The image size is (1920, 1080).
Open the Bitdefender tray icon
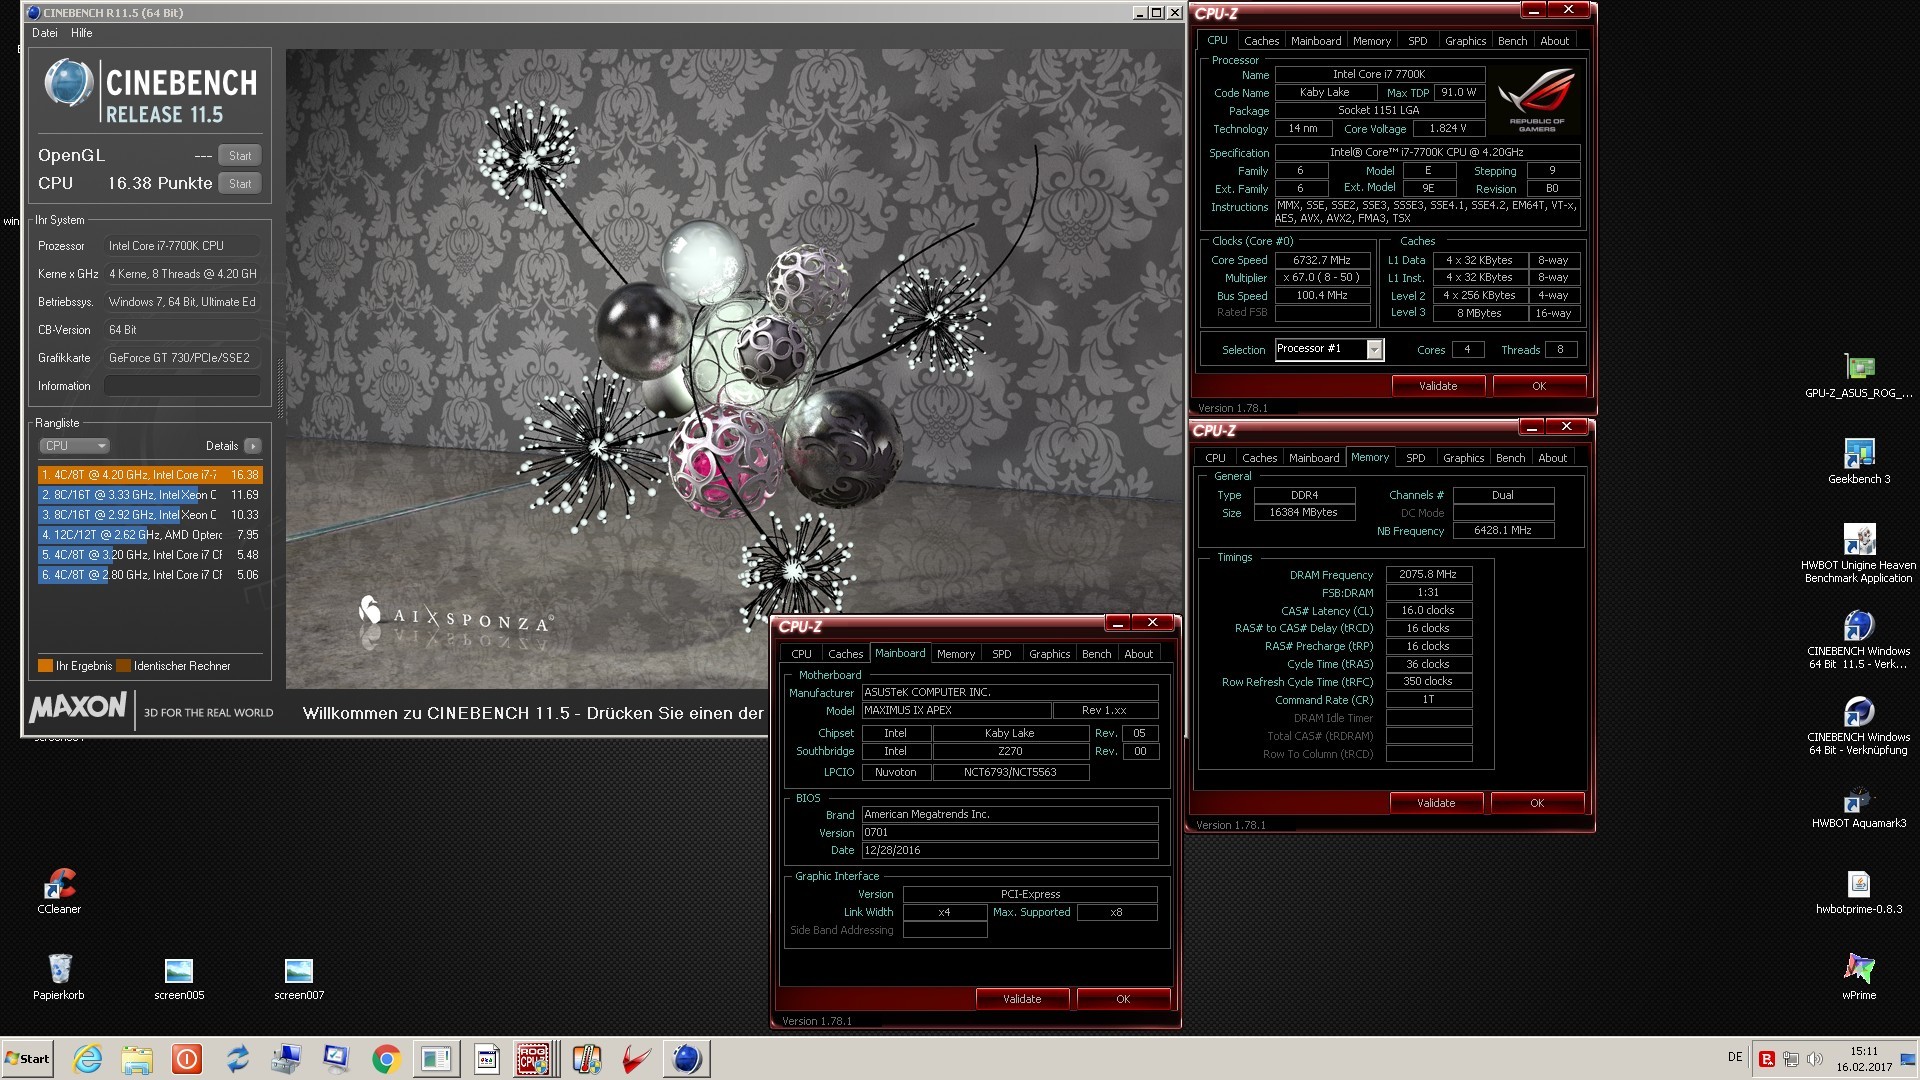coord(1767,1059)
